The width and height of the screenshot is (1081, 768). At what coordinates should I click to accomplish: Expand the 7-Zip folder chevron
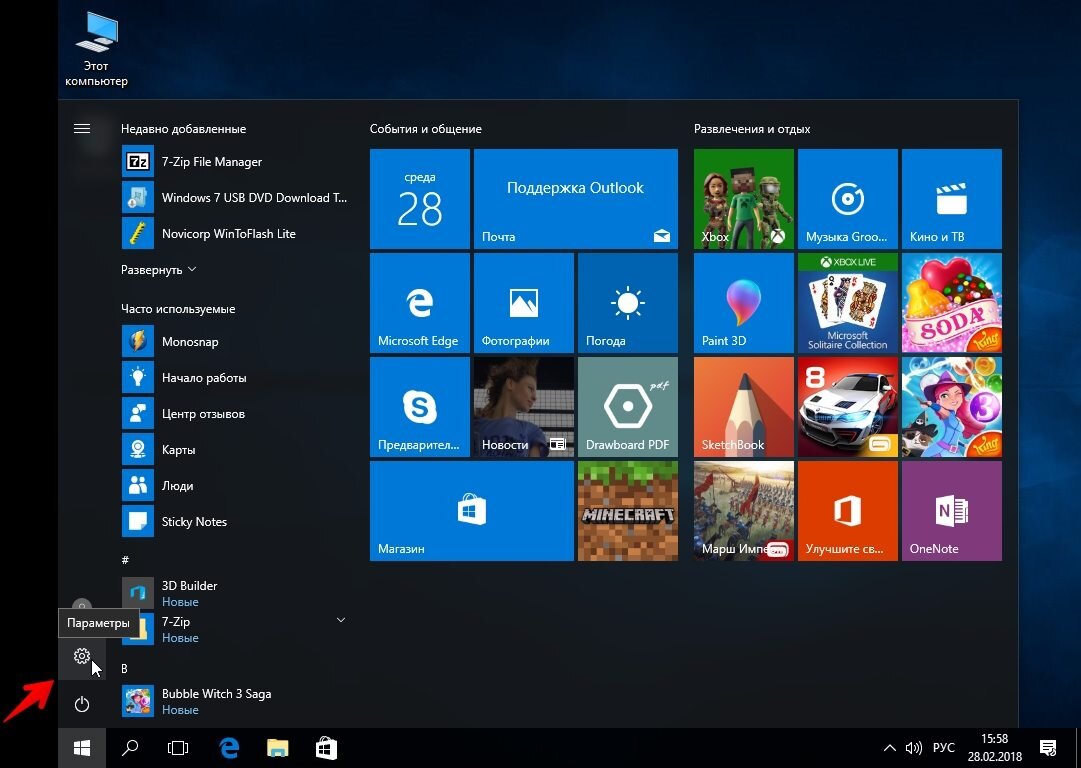(x=341, y=620)
